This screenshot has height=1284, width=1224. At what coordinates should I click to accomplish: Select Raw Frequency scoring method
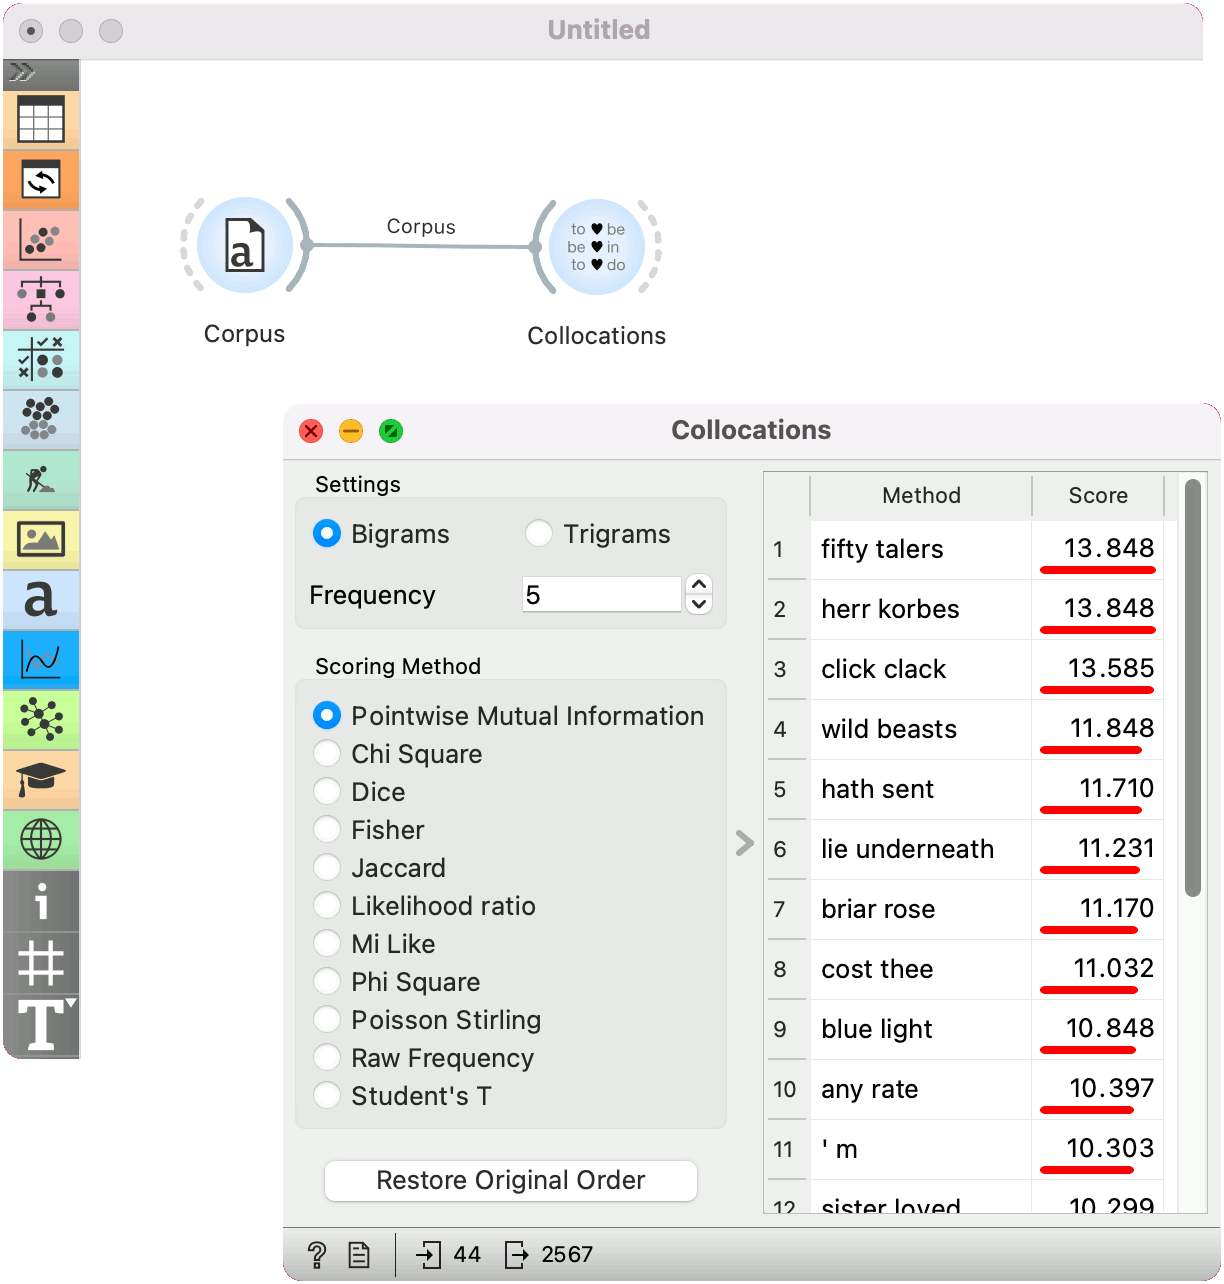tap(327, 1058)
